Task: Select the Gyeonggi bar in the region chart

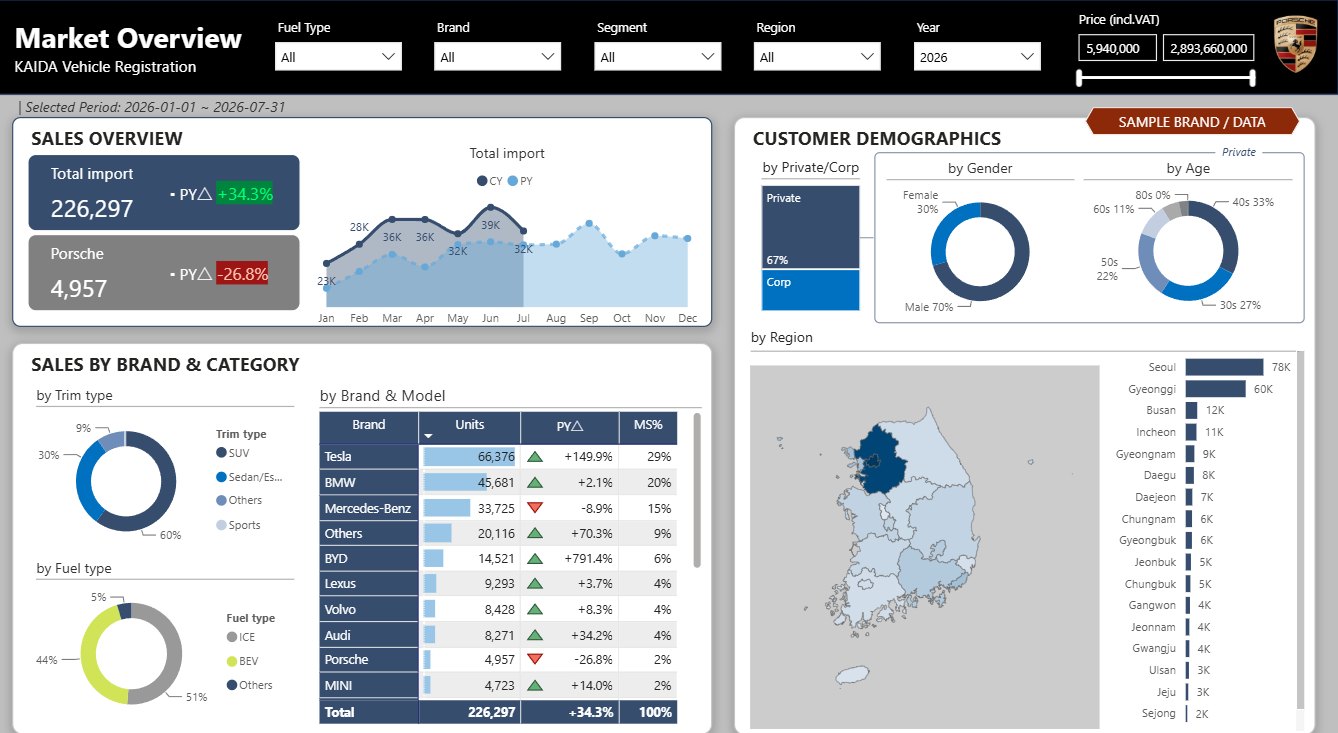Action: pyautogui.click(x=1216, y=388)
